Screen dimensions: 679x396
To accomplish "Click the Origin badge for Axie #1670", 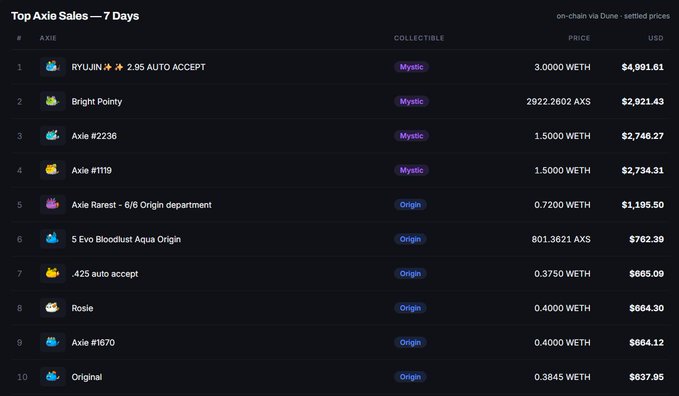I will pos(410,342).
